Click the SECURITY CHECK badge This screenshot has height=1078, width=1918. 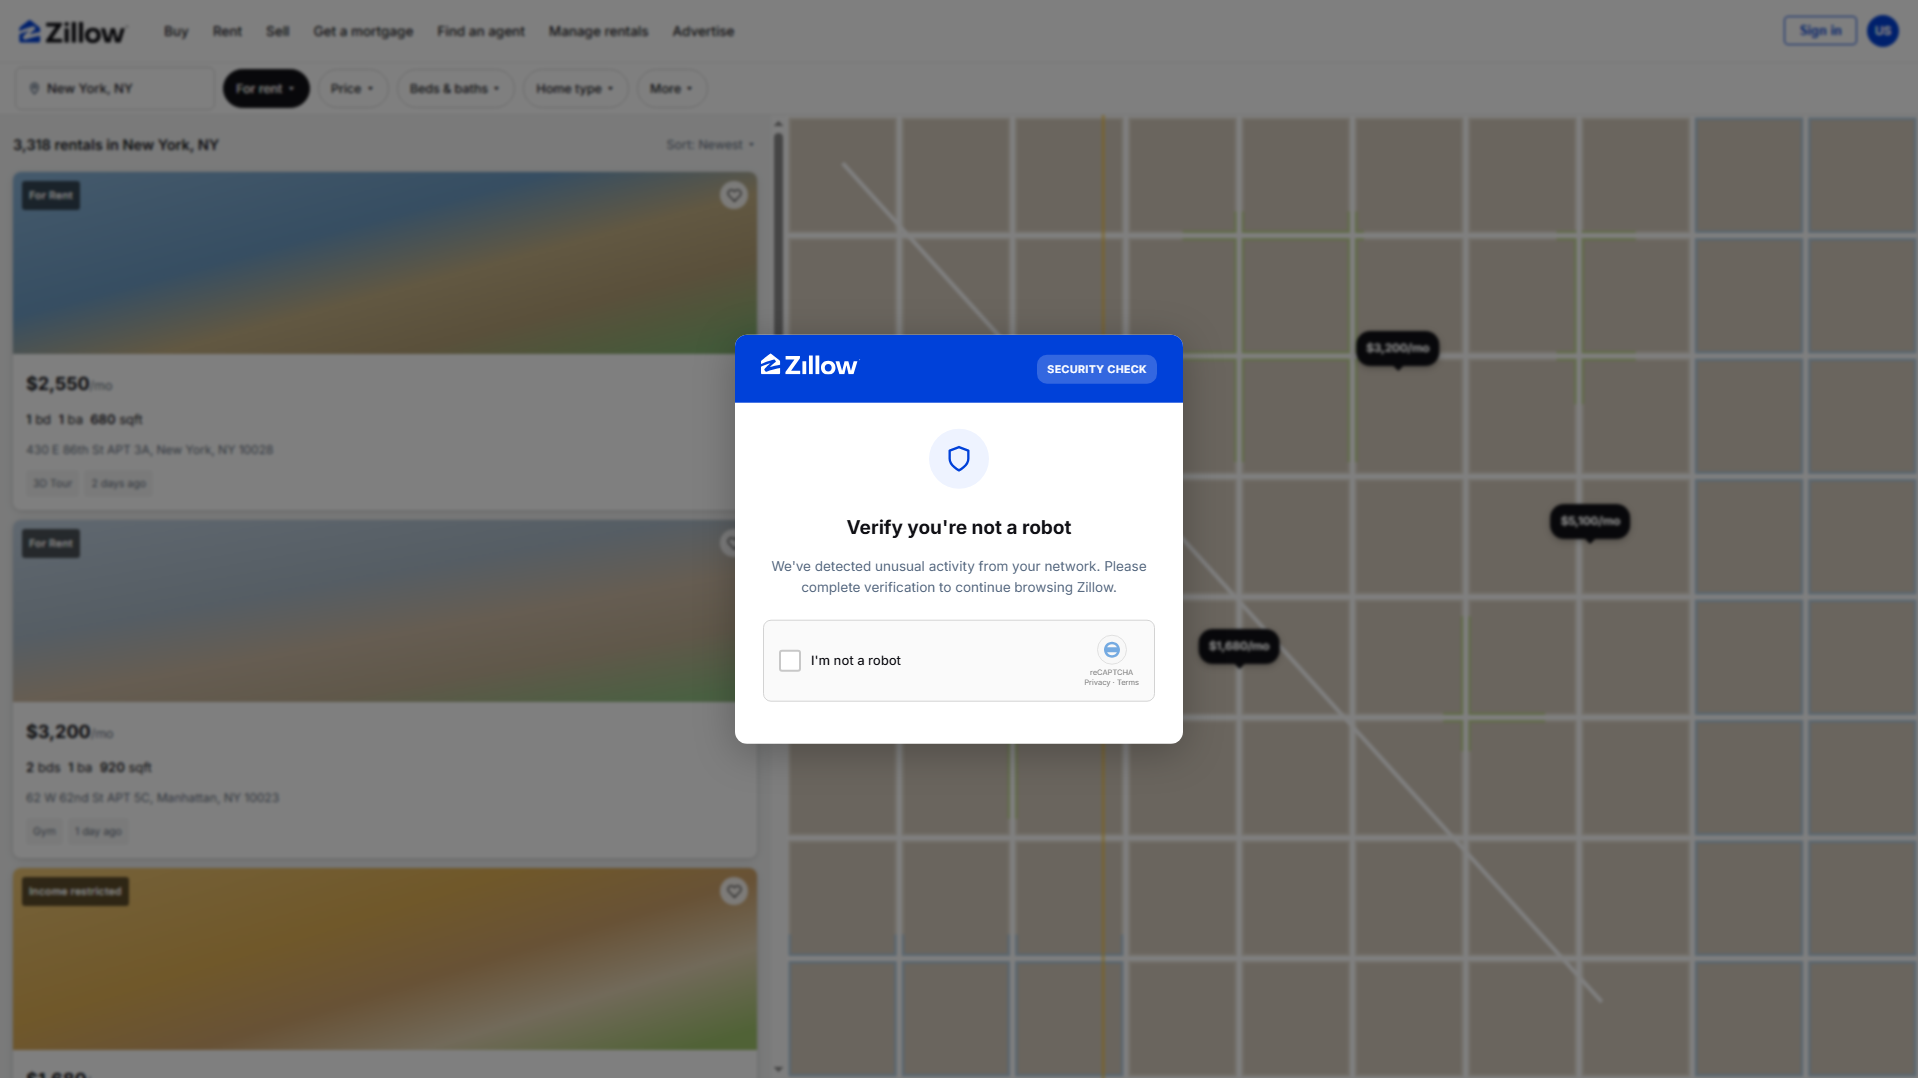(1097, 369)
